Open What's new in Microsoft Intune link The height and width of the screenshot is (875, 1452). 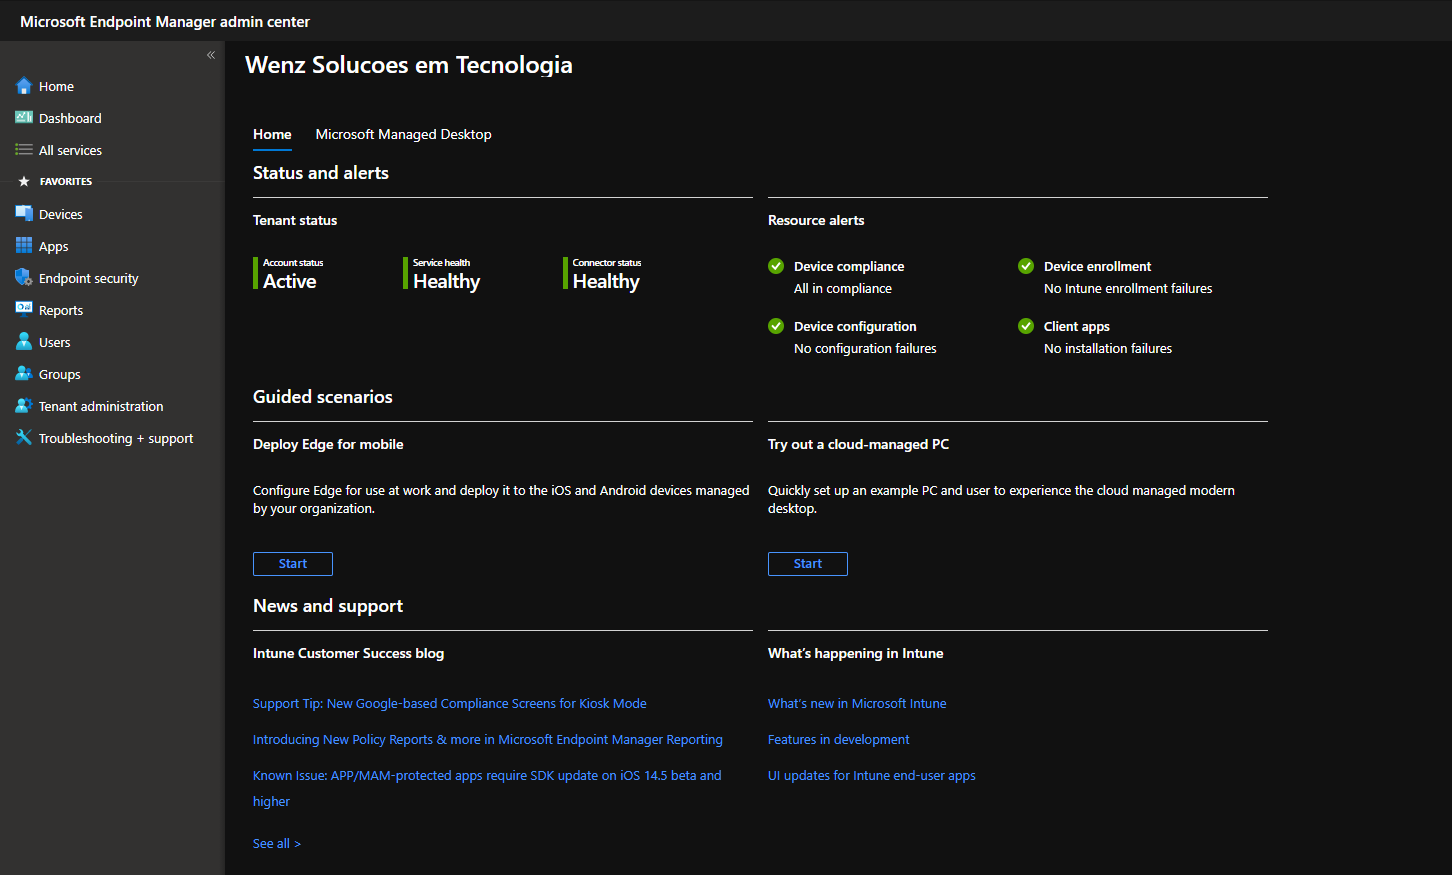(x=857, y=704)
